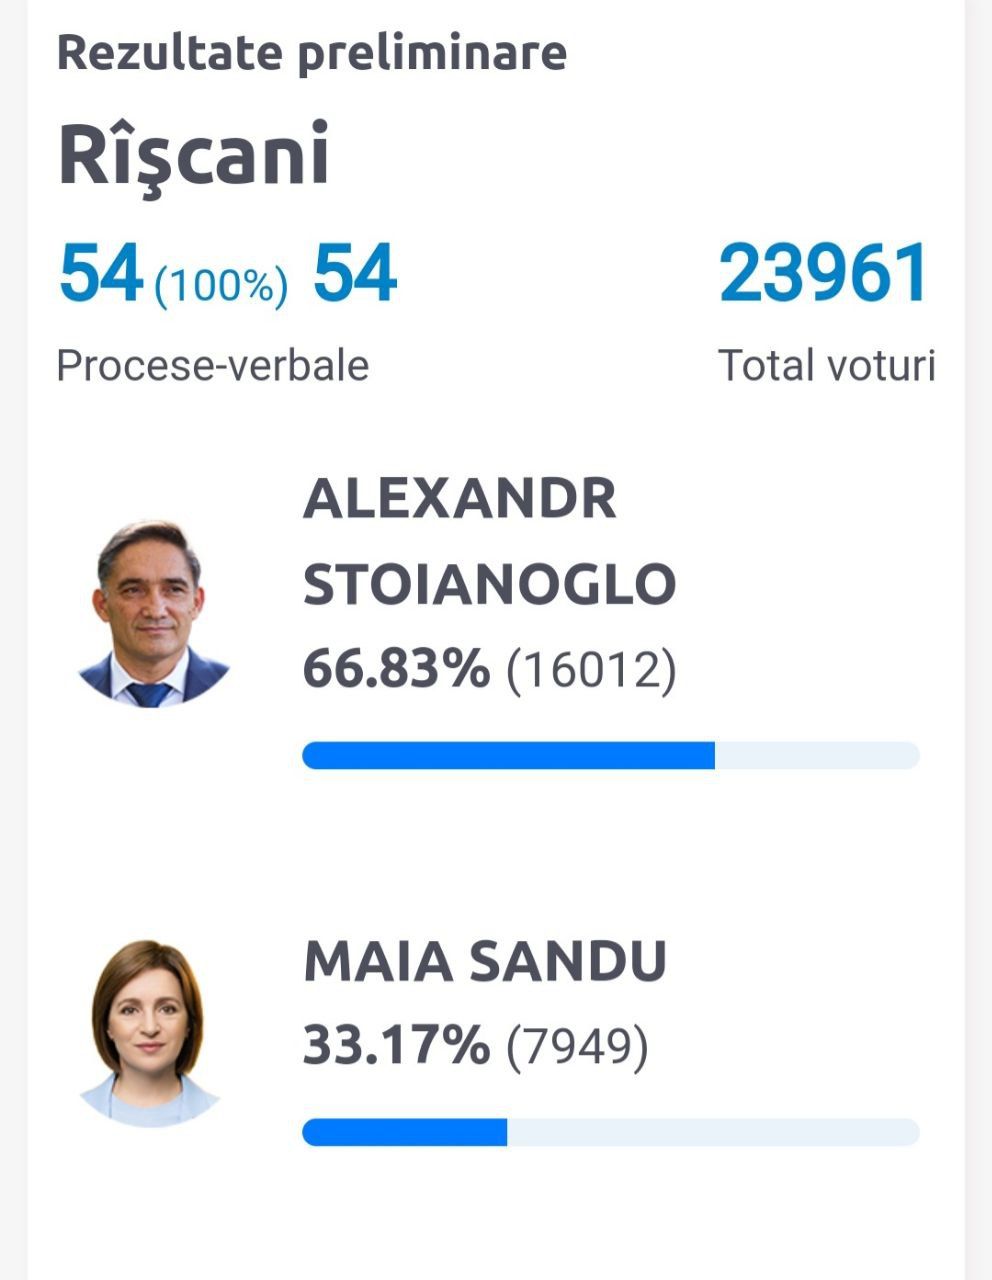This screenshot has height=1280, width=992.
Task: Click Maia Sandu's portrait photo
Action: (149, 1034)
